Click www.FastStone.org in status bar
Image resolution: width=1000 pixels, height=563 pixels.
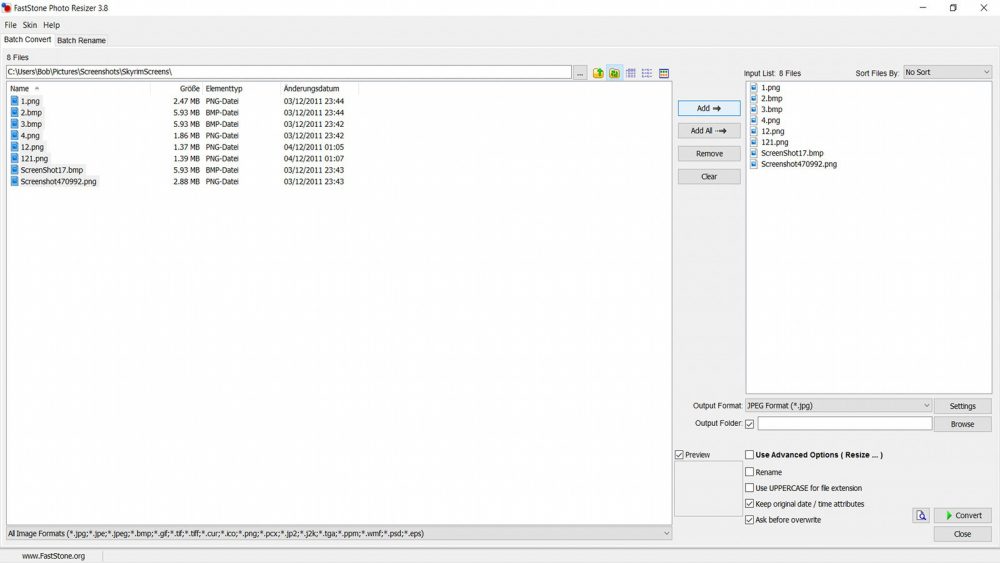tap(54, 556)
